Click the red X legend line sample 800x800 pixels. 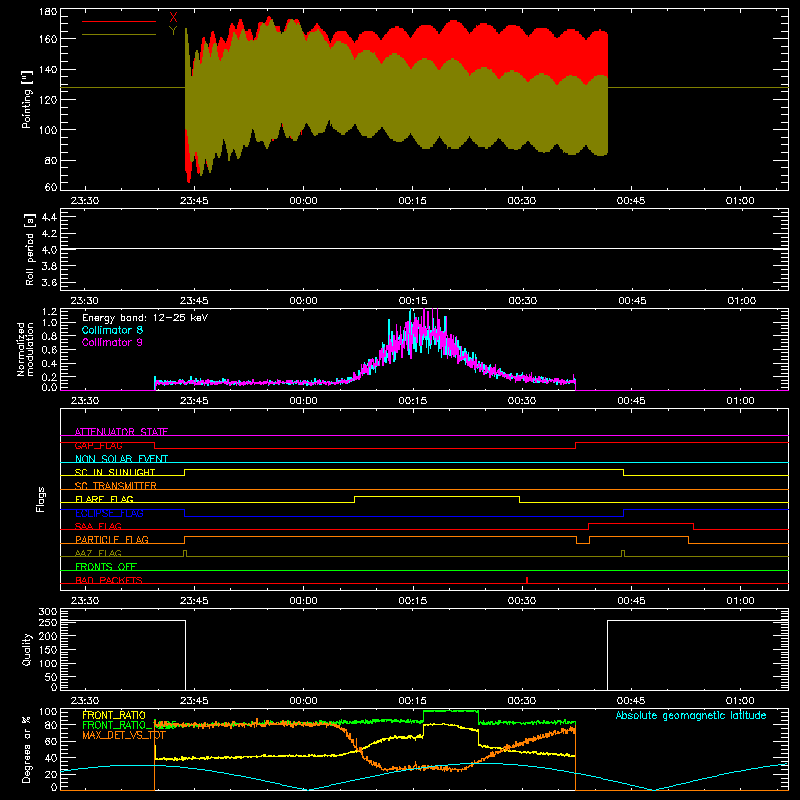pyautogui.click(x=119, y=21)
